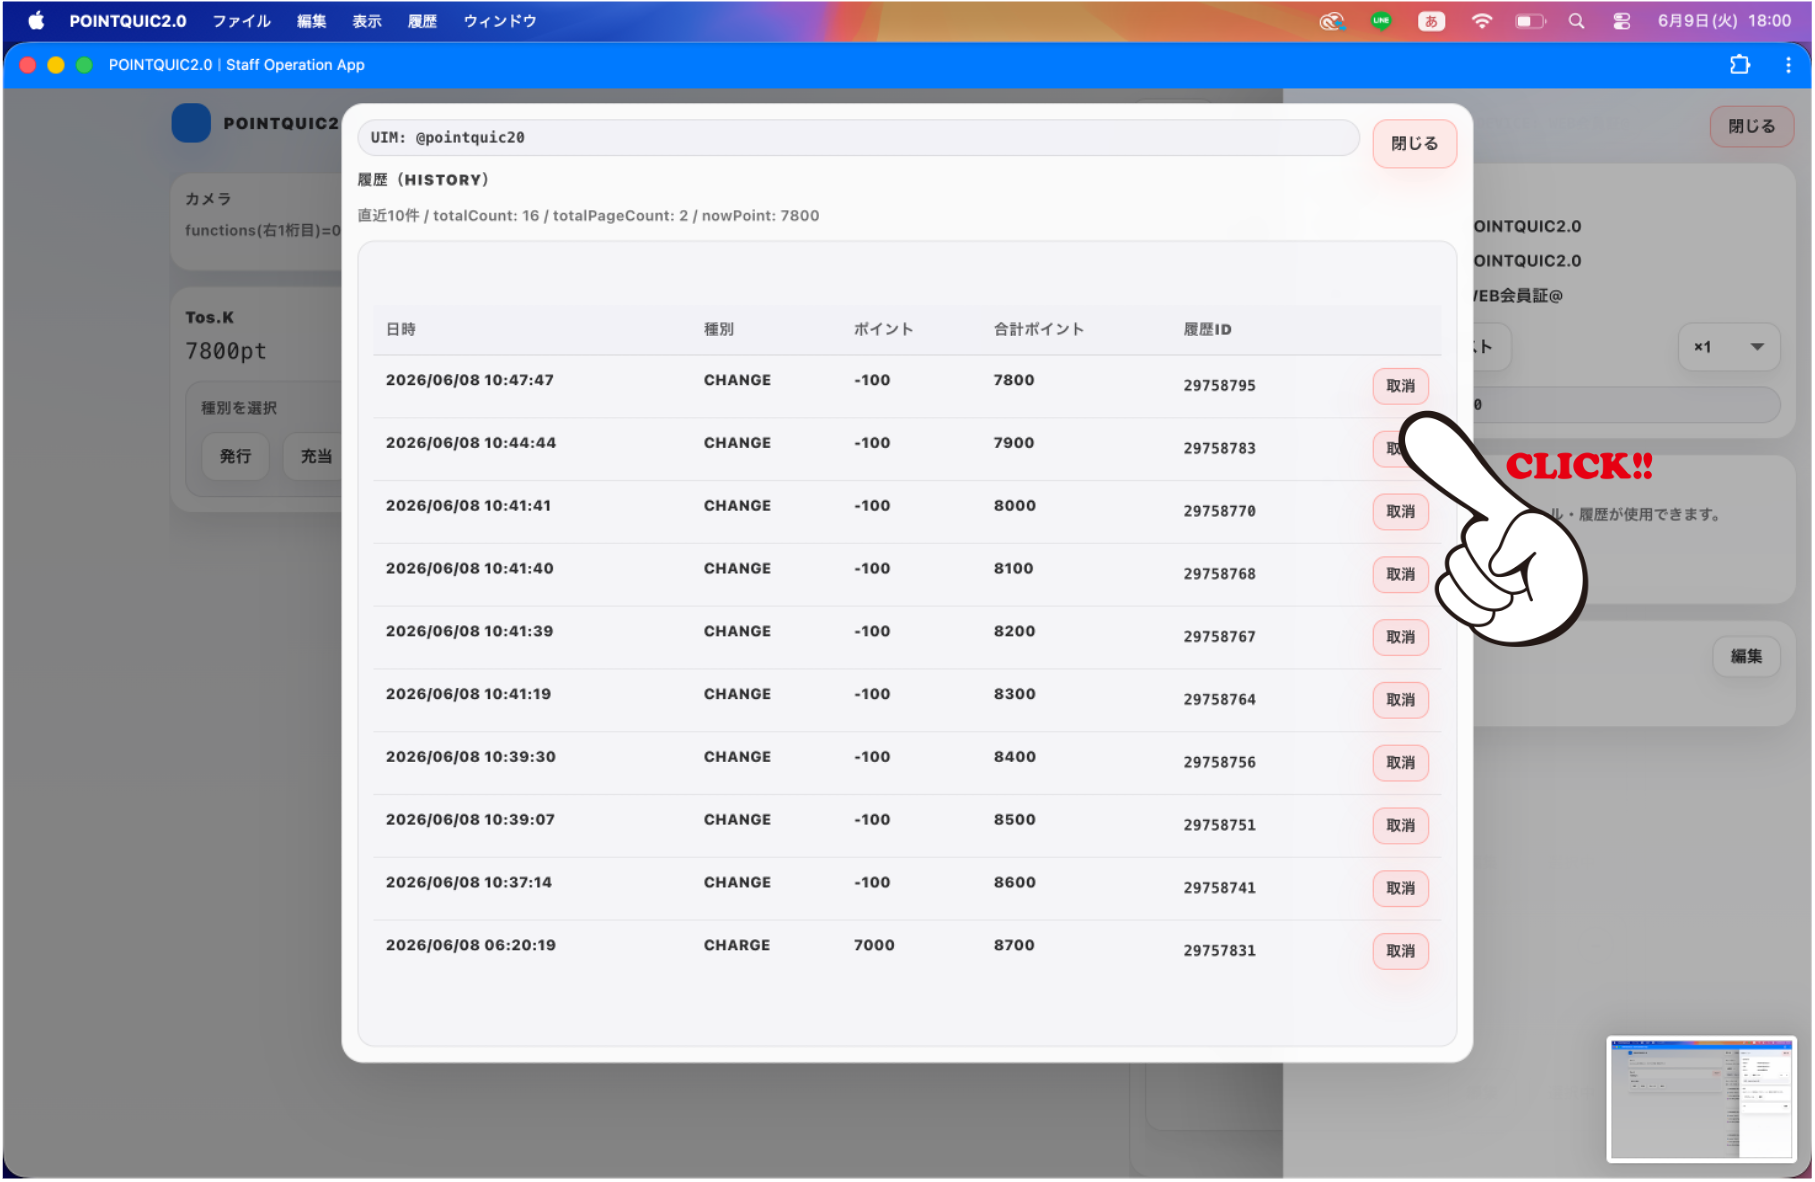Click total points 8700
The height and width of the screenshot is (1182, 1815).
1014,945
